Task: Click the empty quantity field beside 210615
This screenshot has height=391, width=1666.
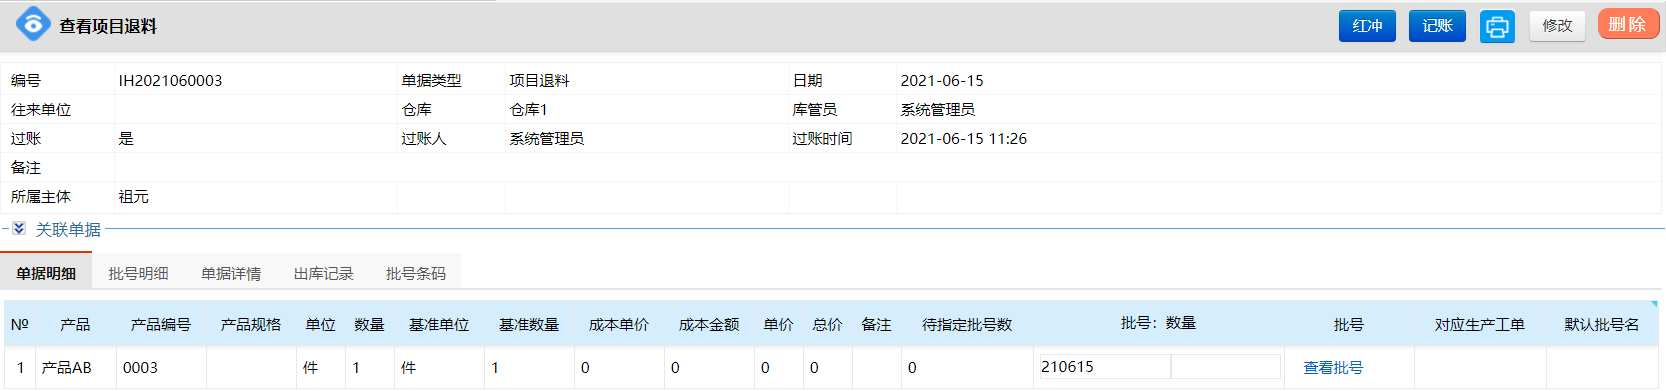Action: 1226,367
